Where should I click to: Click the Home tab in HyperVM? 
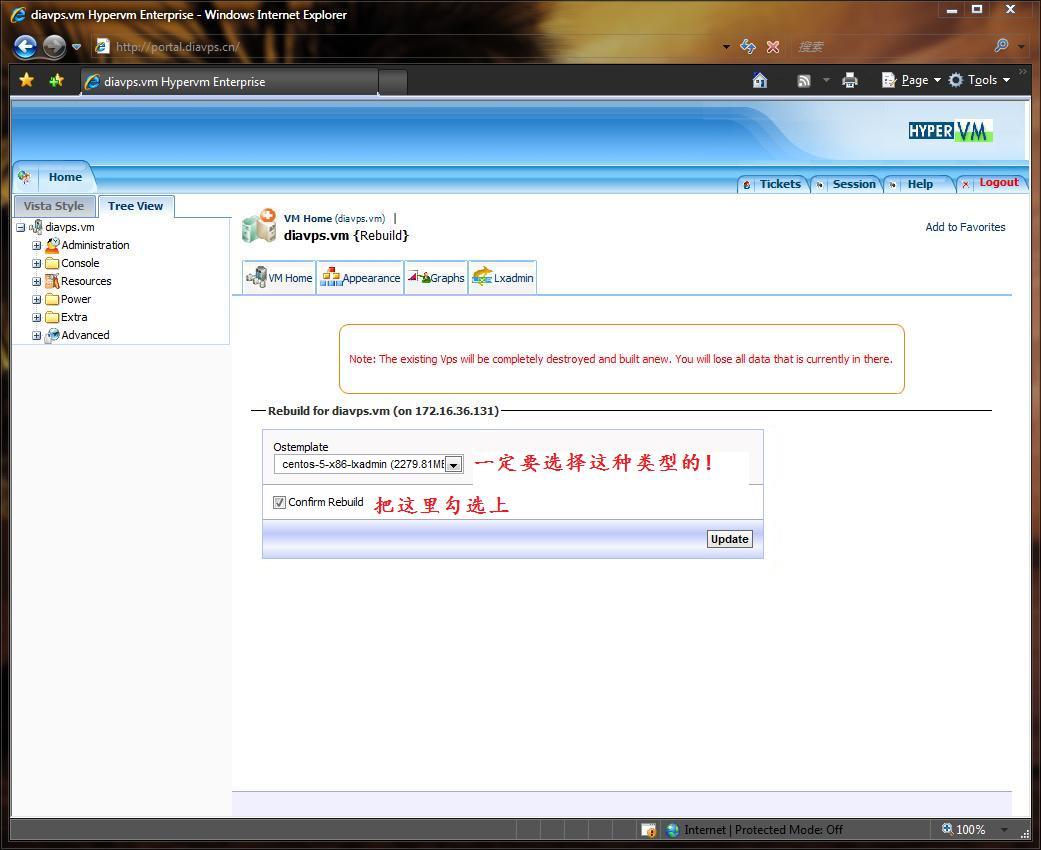tap(65, 177)
